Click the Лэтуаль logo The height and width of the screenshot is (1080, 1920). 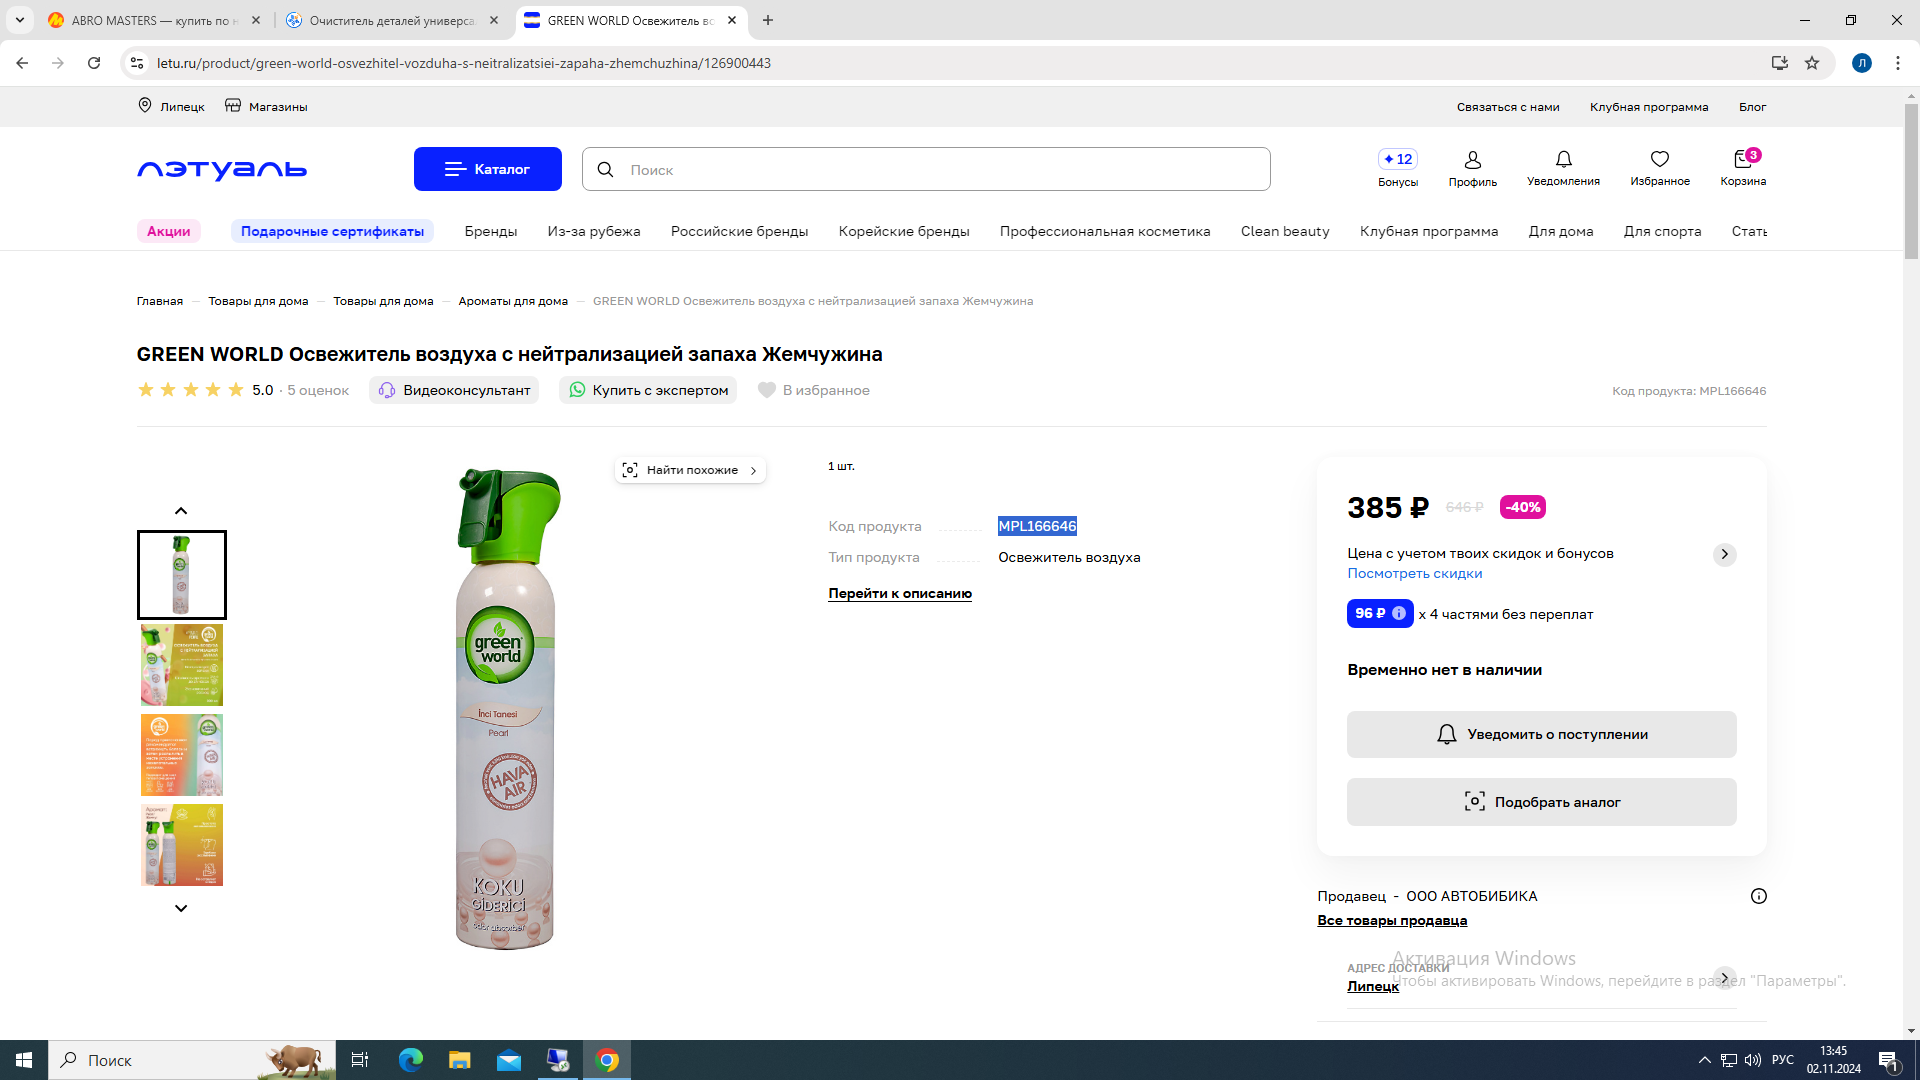coord(222,170)
